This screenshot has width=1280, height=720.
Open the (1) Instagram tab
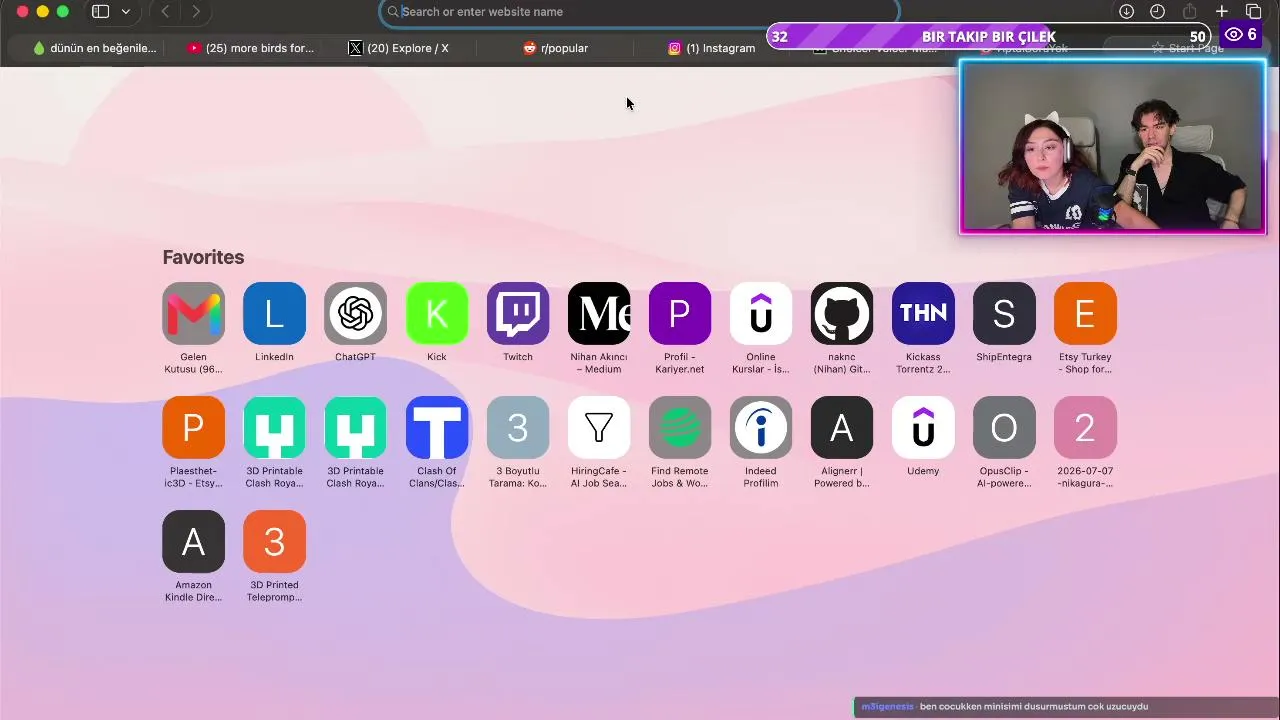pos(712,48)
